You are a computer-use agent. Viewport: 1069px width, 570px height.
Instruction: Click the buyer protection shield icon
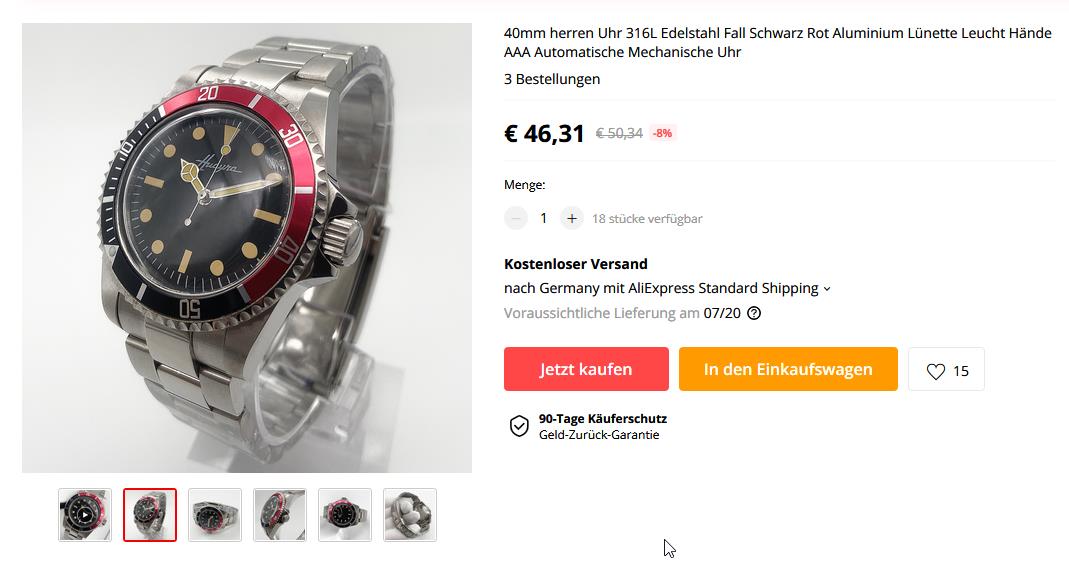(519, 426)
